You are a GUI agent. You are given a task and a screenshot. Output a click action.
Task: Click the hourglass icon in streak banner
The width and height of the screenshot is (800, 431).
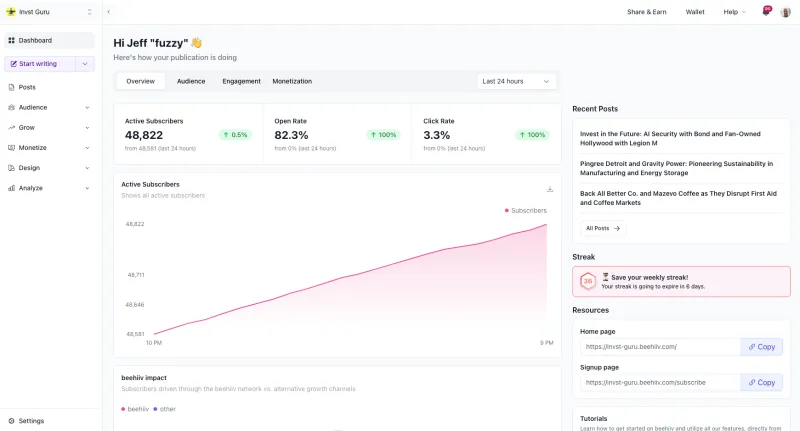tap(605, 277)
